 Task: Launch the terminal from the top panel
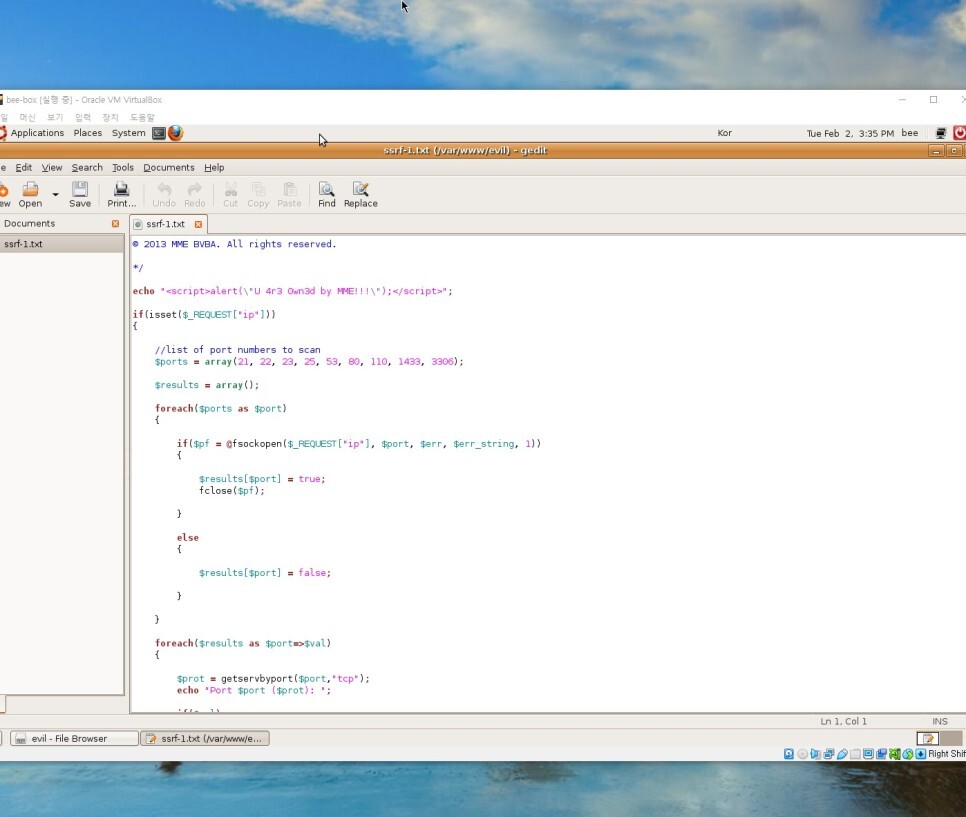pyautogui.click(x=159, y=133)
